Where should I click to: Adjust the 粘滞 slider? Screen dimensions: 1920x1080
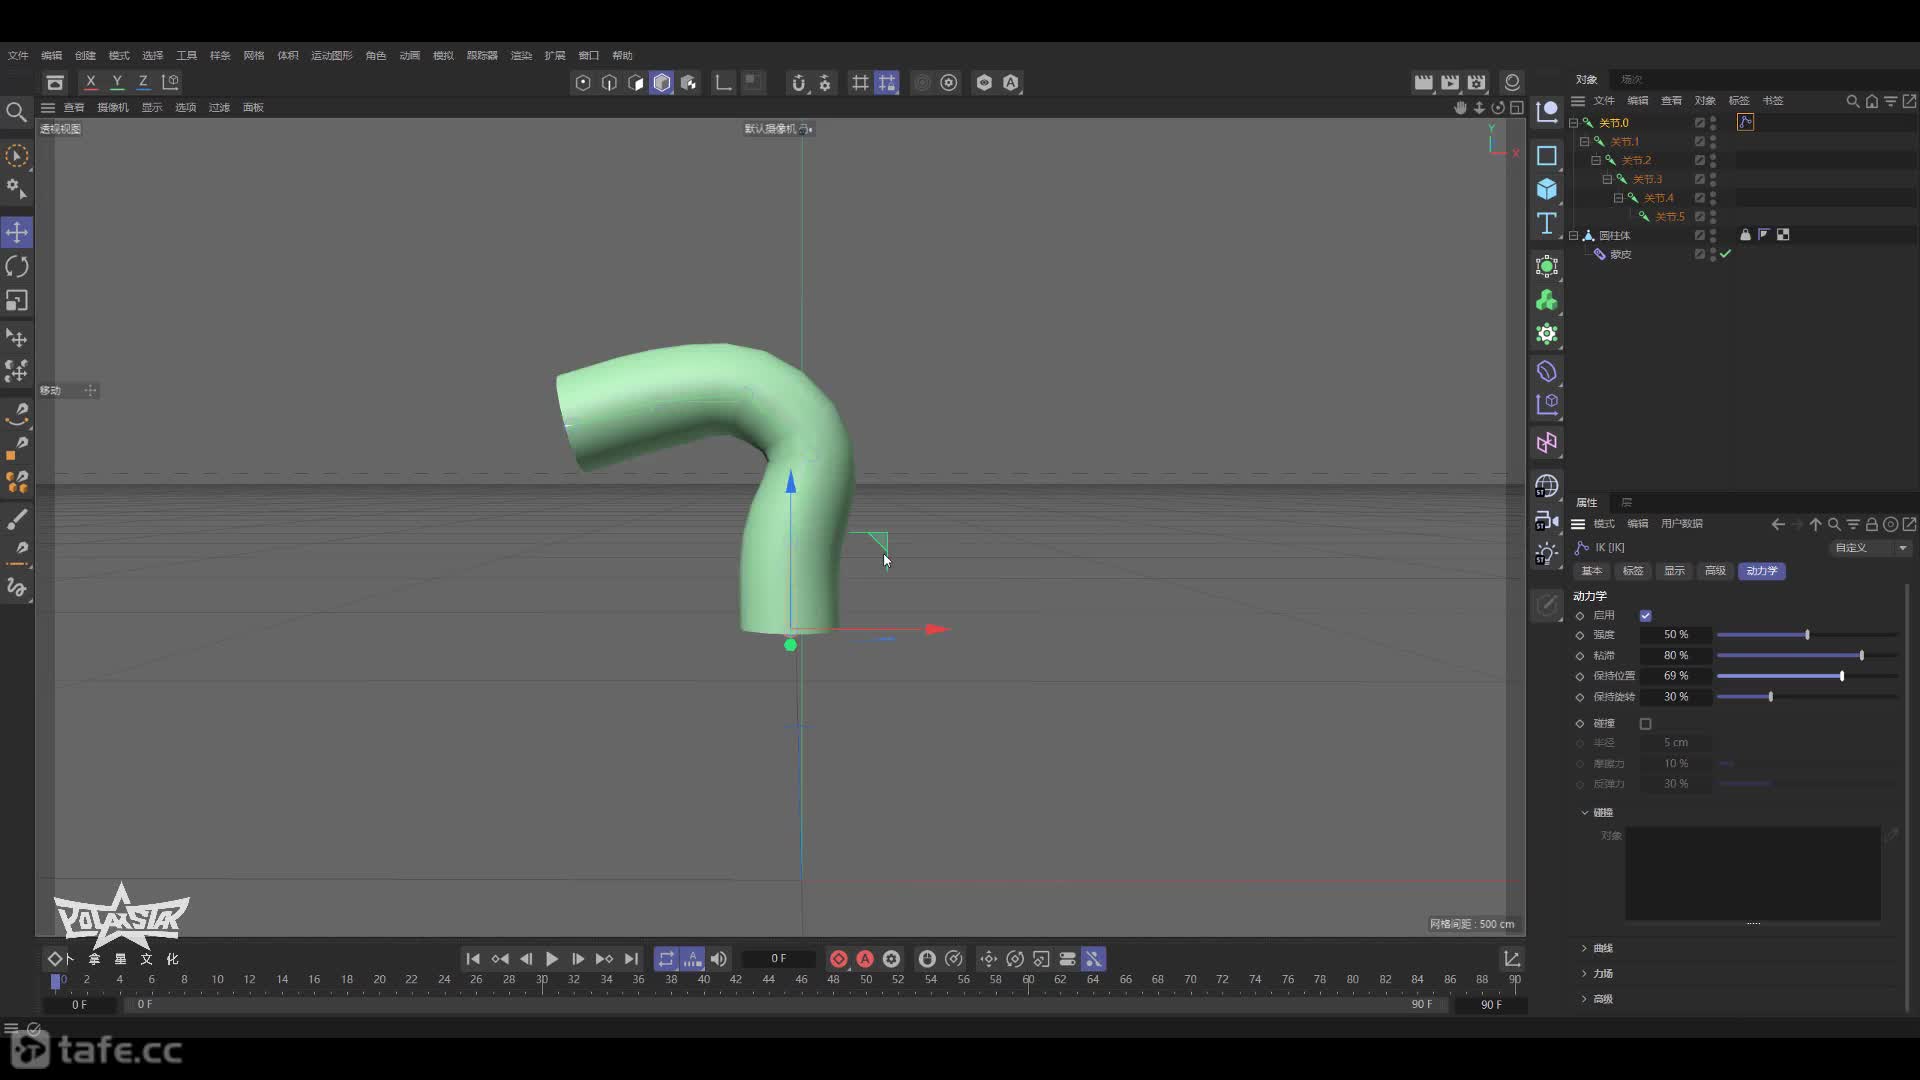click(1807, 656)
